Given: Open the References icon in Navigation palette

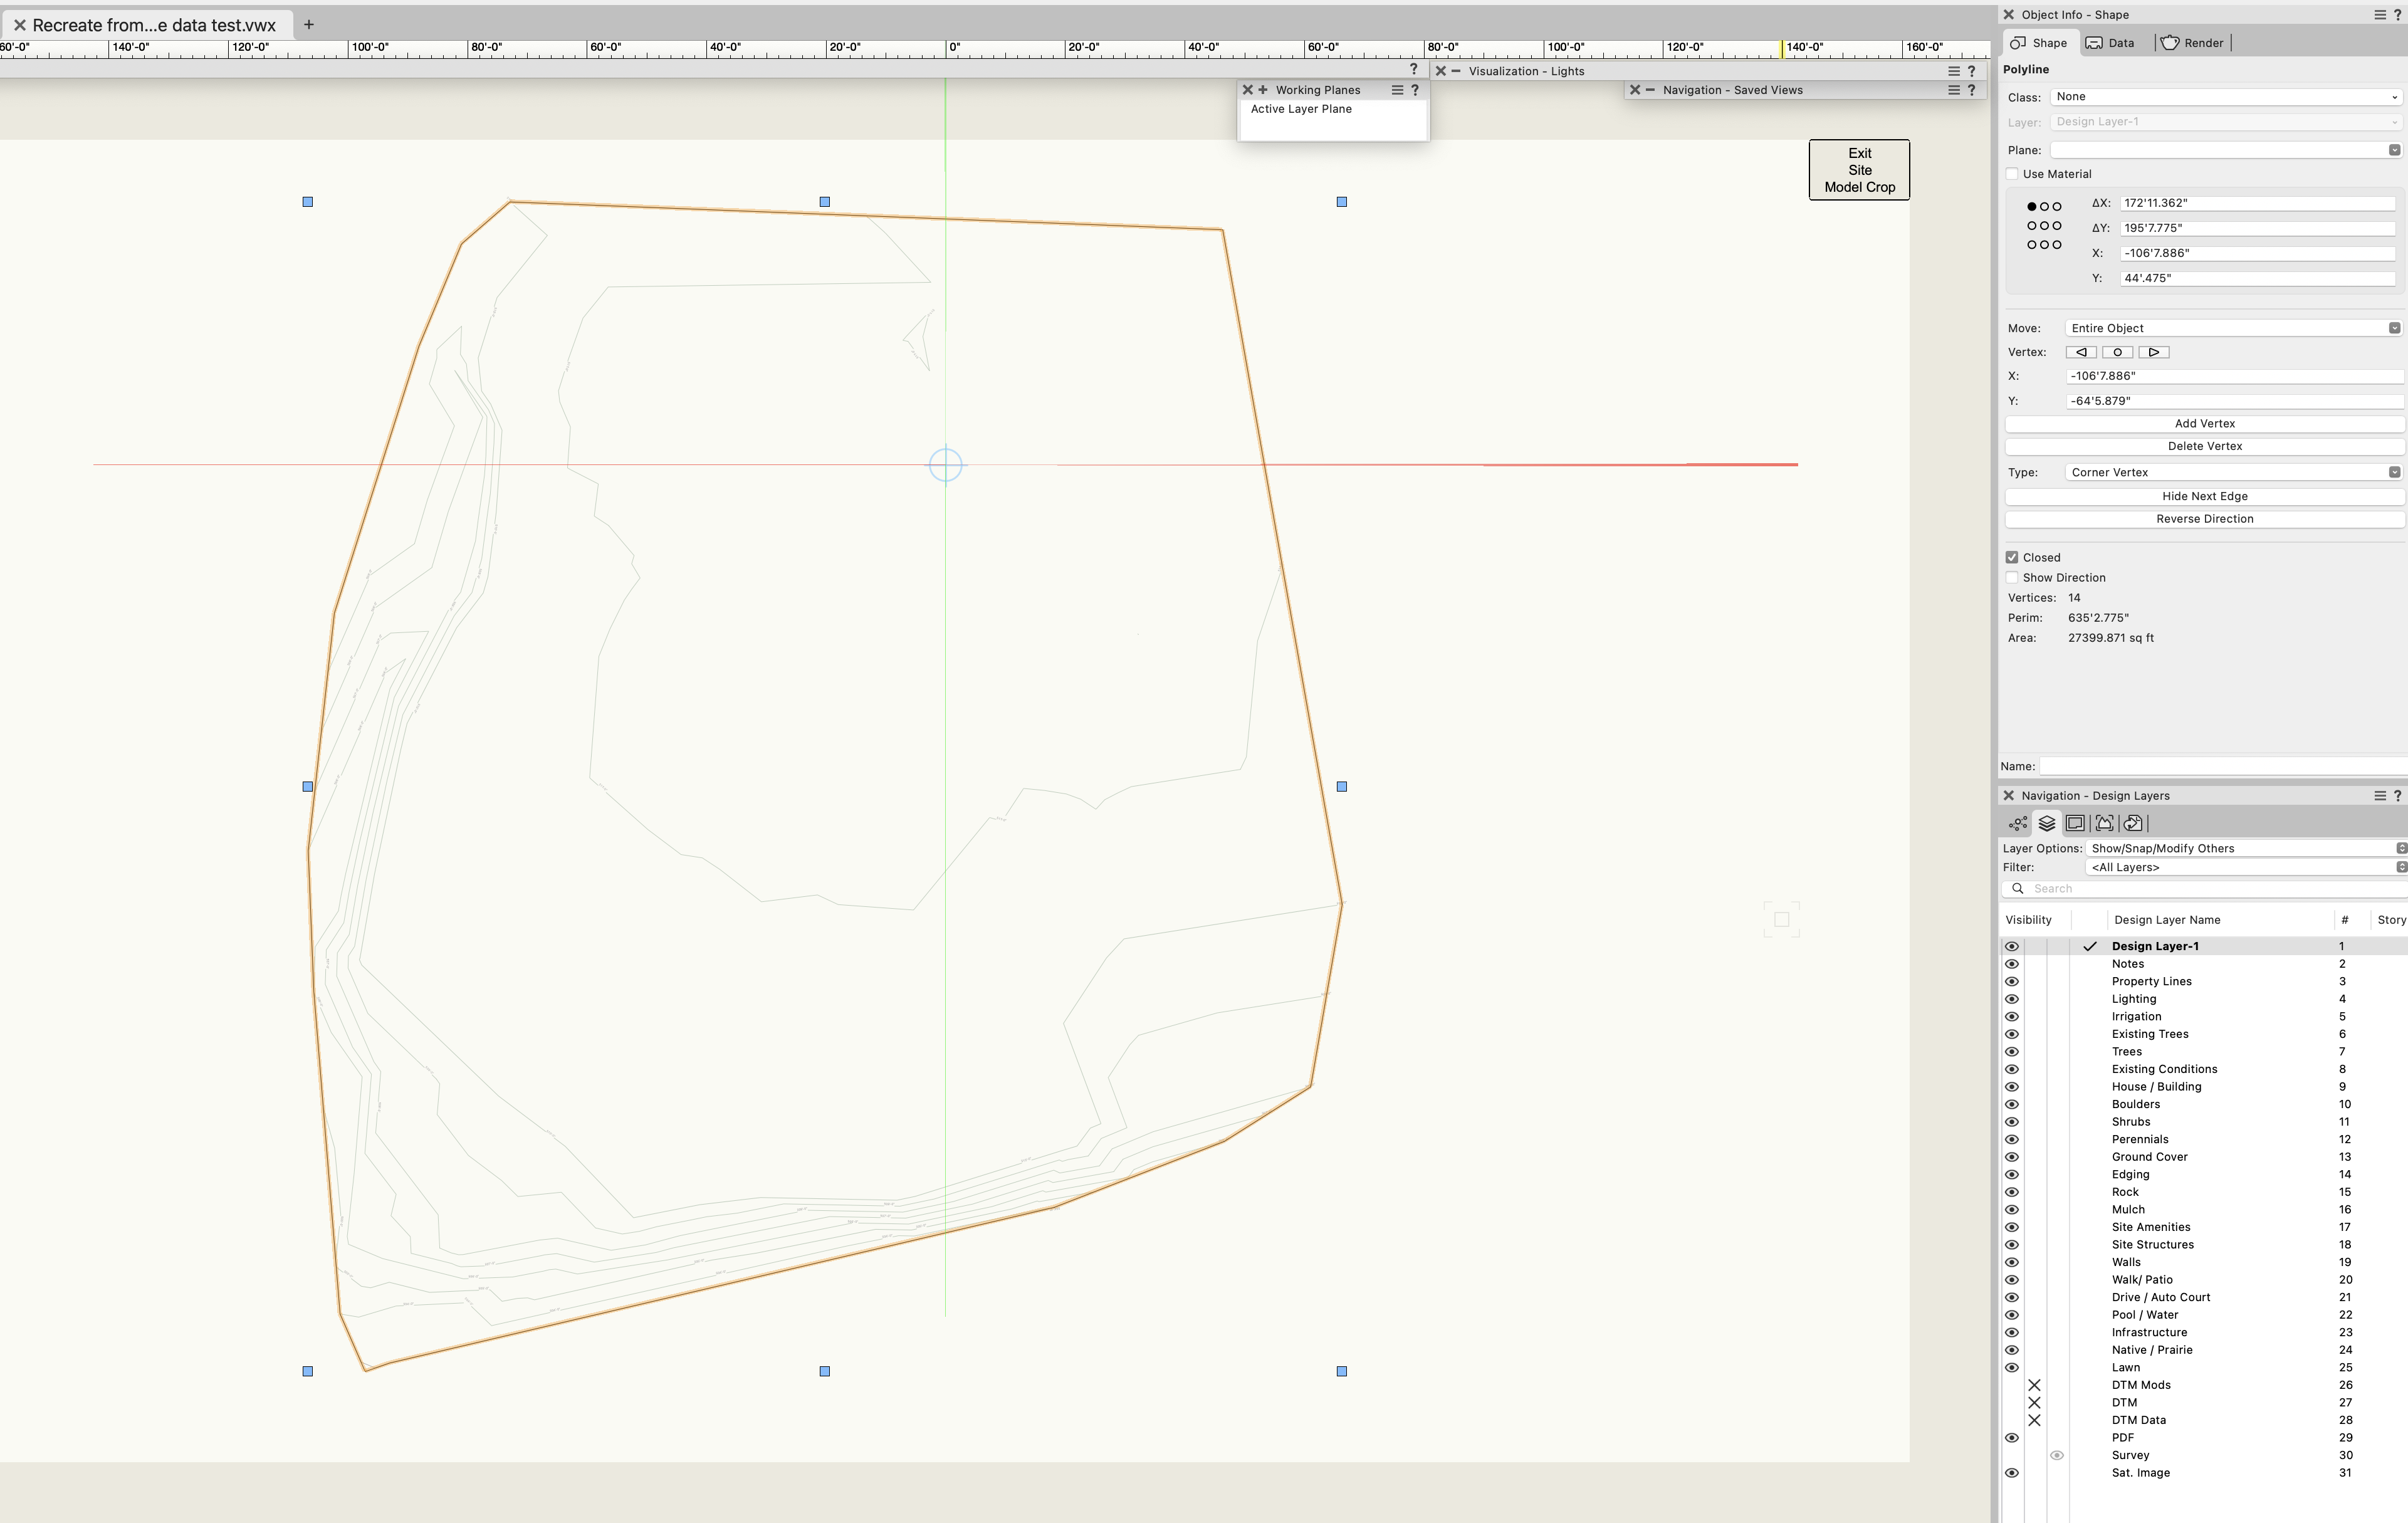Looking at the screenshot, I should [2134, 823].
